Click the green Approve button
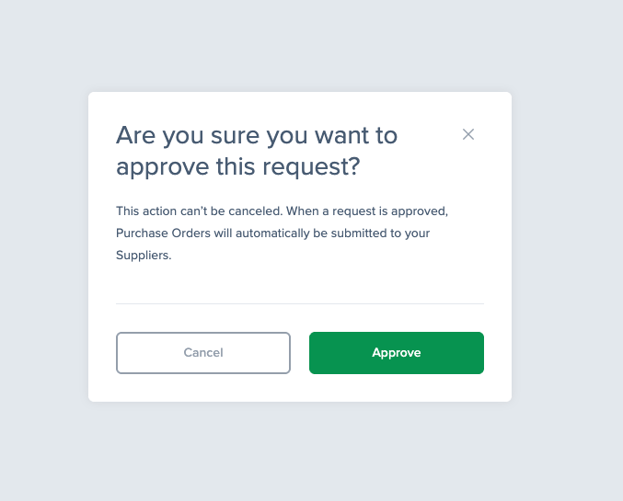The height and width of the screenshot is (501, 623). click(397, 353)
